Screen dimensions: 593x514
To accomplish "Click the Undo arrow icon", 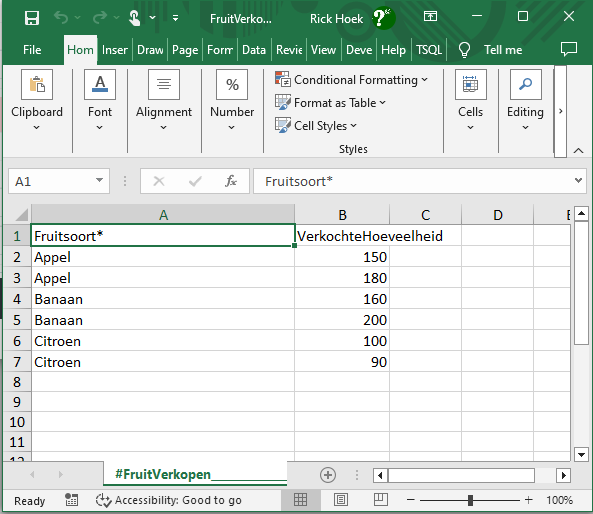I will (x=61, y=17).
